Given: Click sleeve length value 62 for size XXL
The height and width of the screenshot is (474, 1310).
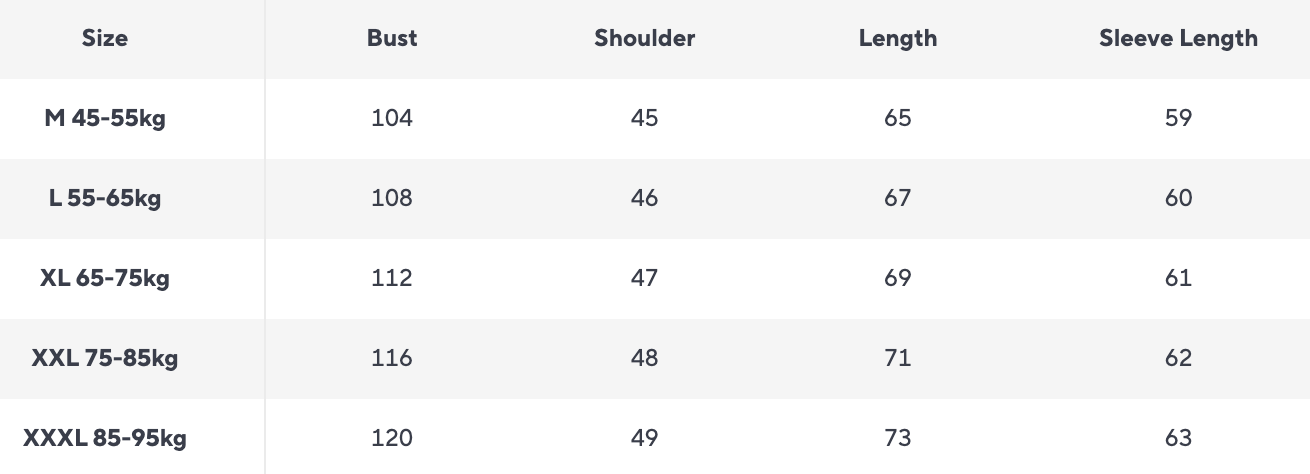Looking at the screenshot, I should pos(1178,358).
